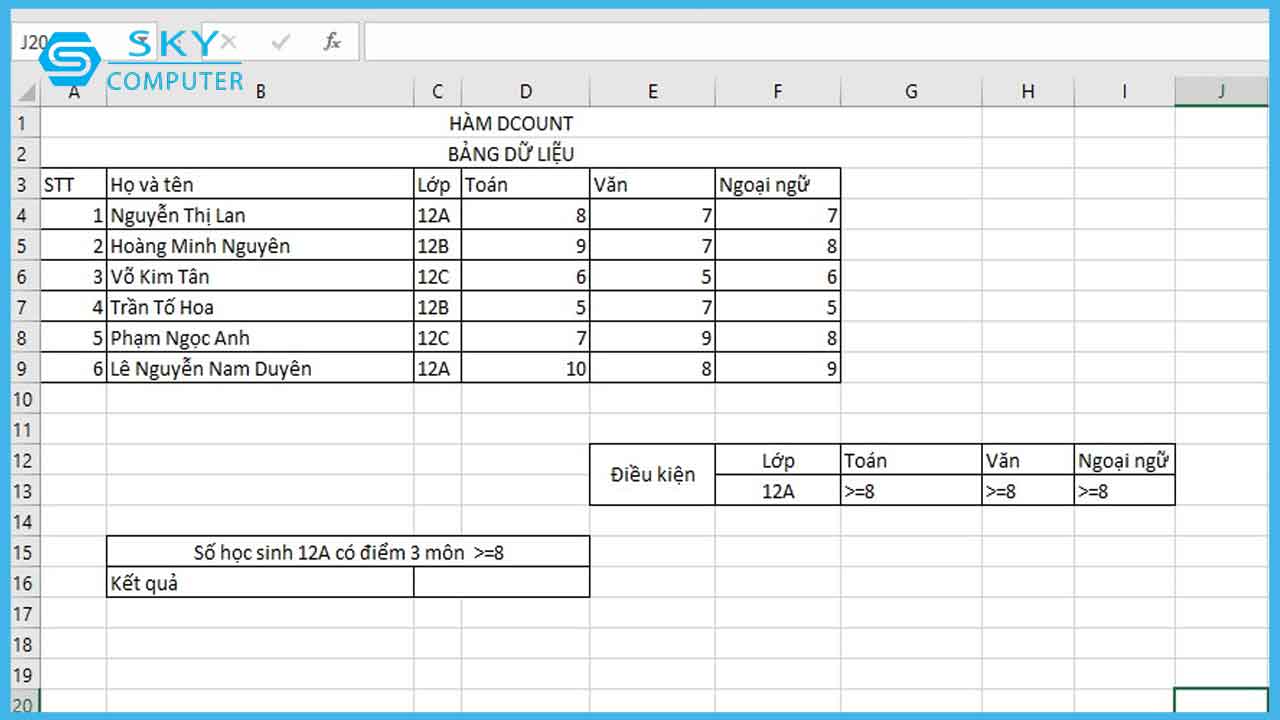This screenshot has height=720, width=1280.
Task: Click the Ngoại ngữ score 9 in row 9
Action: pos(778,369)
